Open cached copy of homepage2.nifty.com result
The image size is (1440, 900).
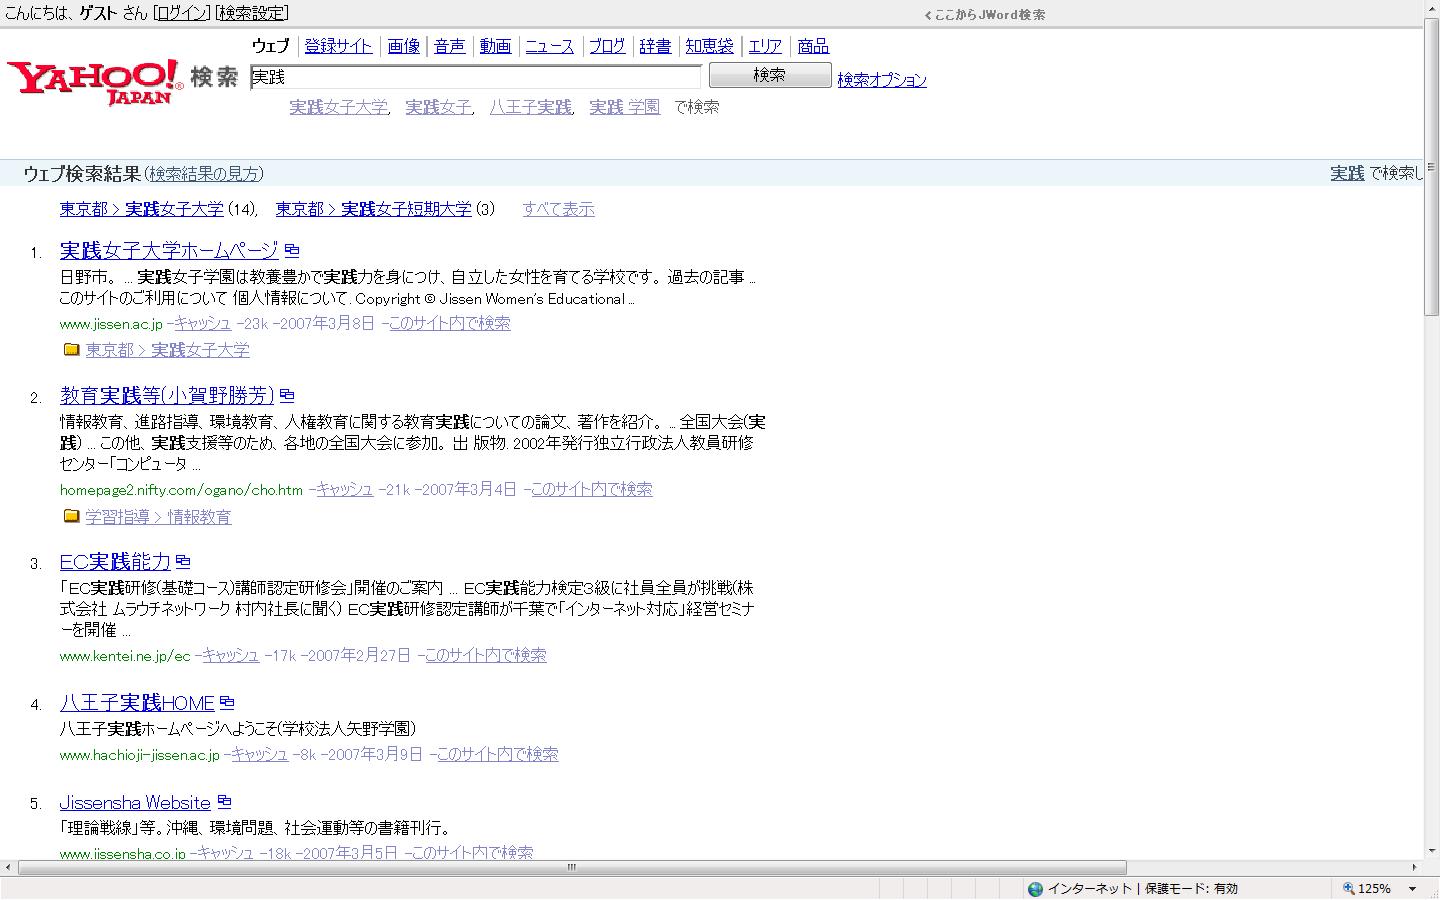345,489
